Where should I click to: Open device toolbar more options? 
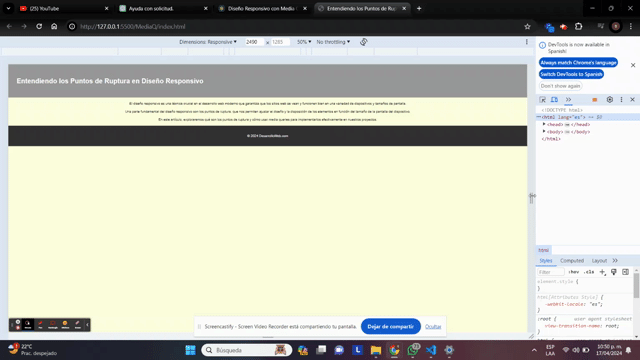(x=527, y=42)
